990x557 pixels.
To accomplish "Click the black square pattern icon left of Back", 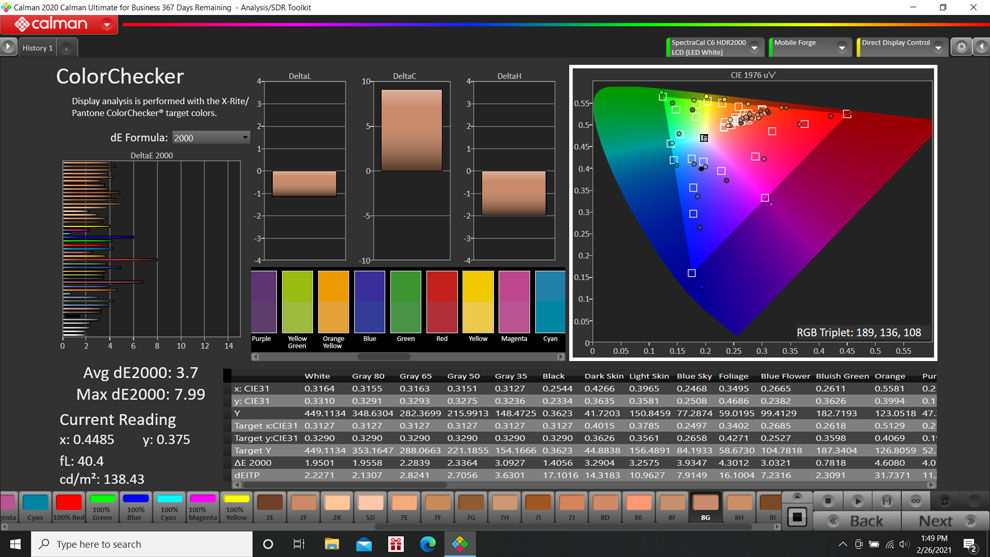I will (x=797, y=517).
